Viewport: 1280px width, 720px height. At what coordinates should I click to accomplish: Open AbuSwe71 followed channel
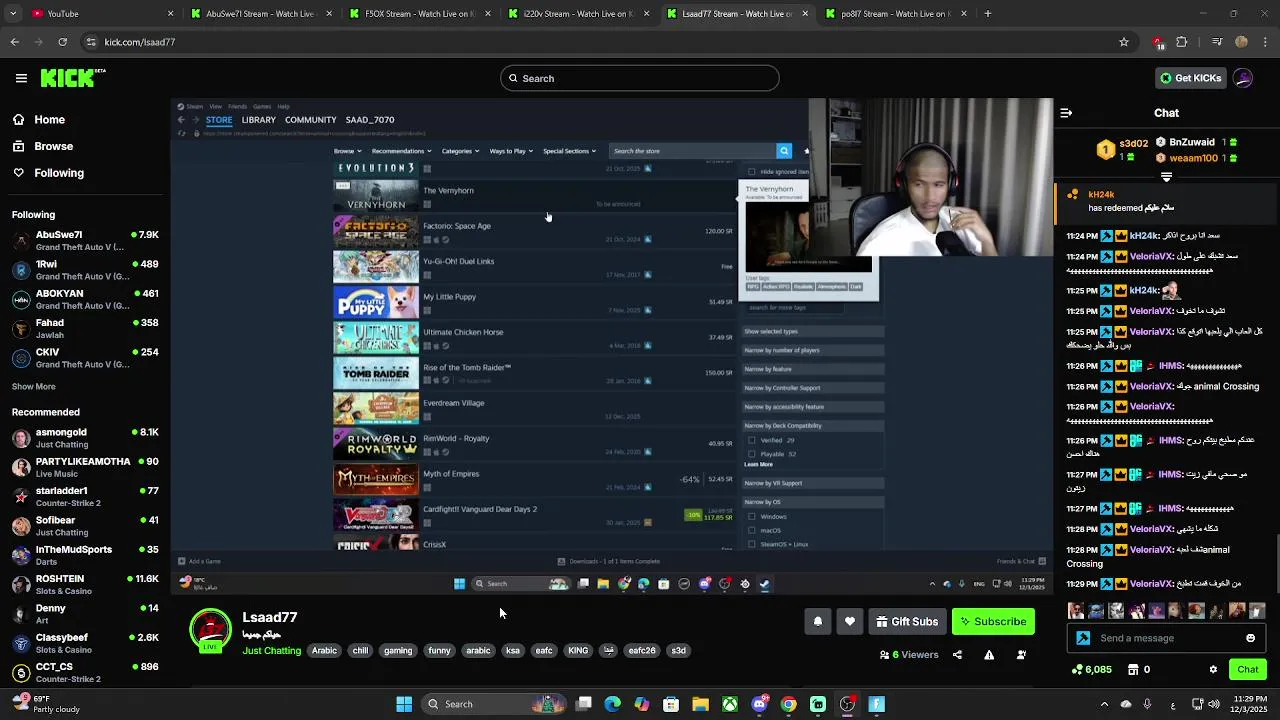[x=84, y=241]
